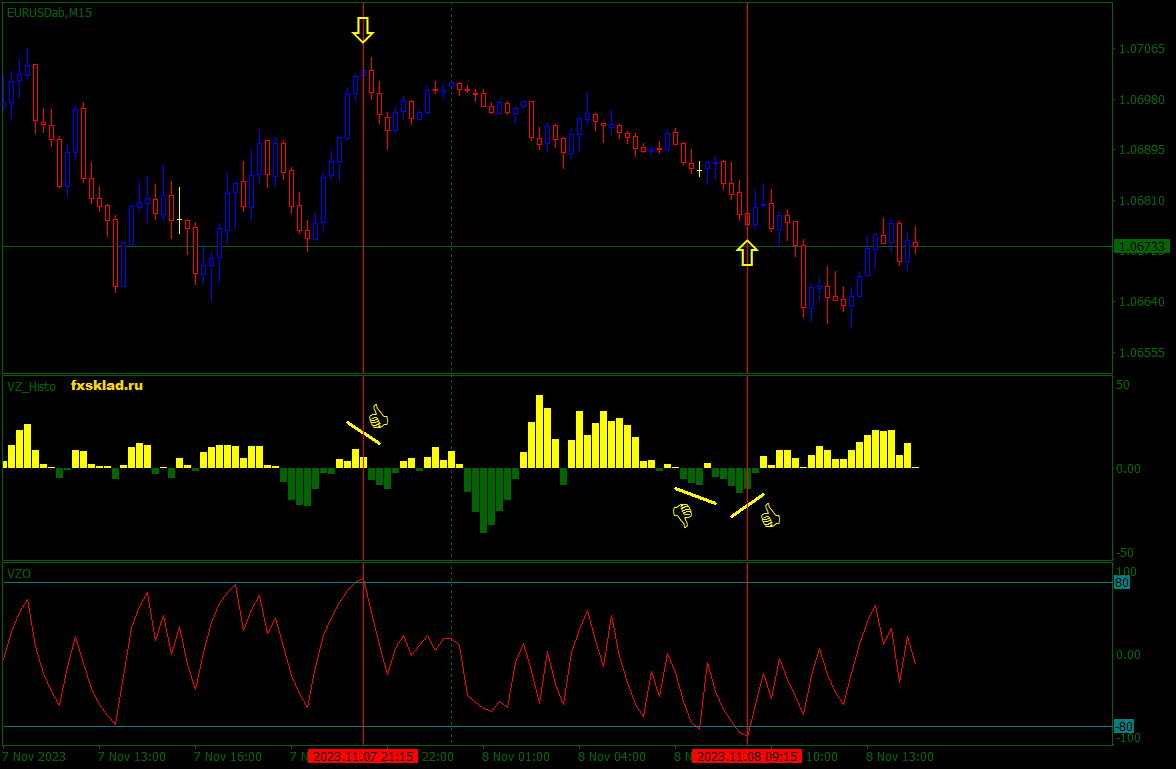Click the 8 Nov 01:00 time label

[x=516, y=756]
